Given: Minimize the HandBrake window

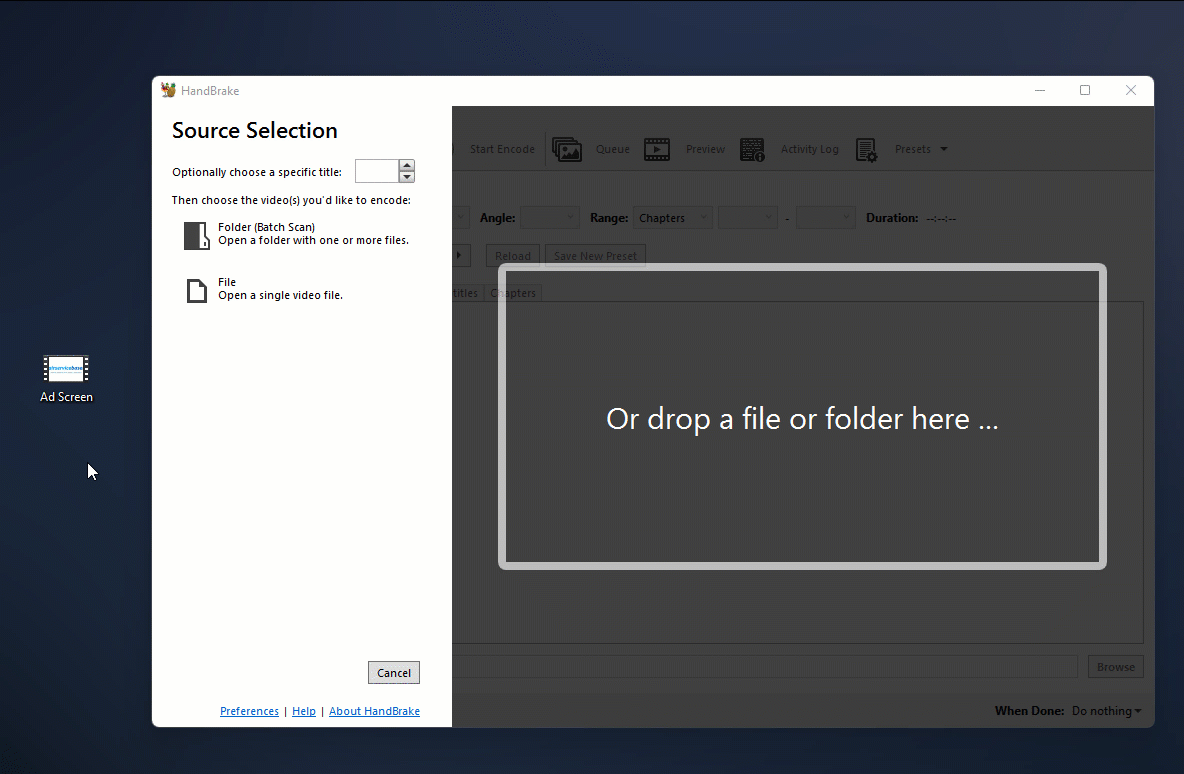Looking at the screenshot, I should tap(1040, 91).
